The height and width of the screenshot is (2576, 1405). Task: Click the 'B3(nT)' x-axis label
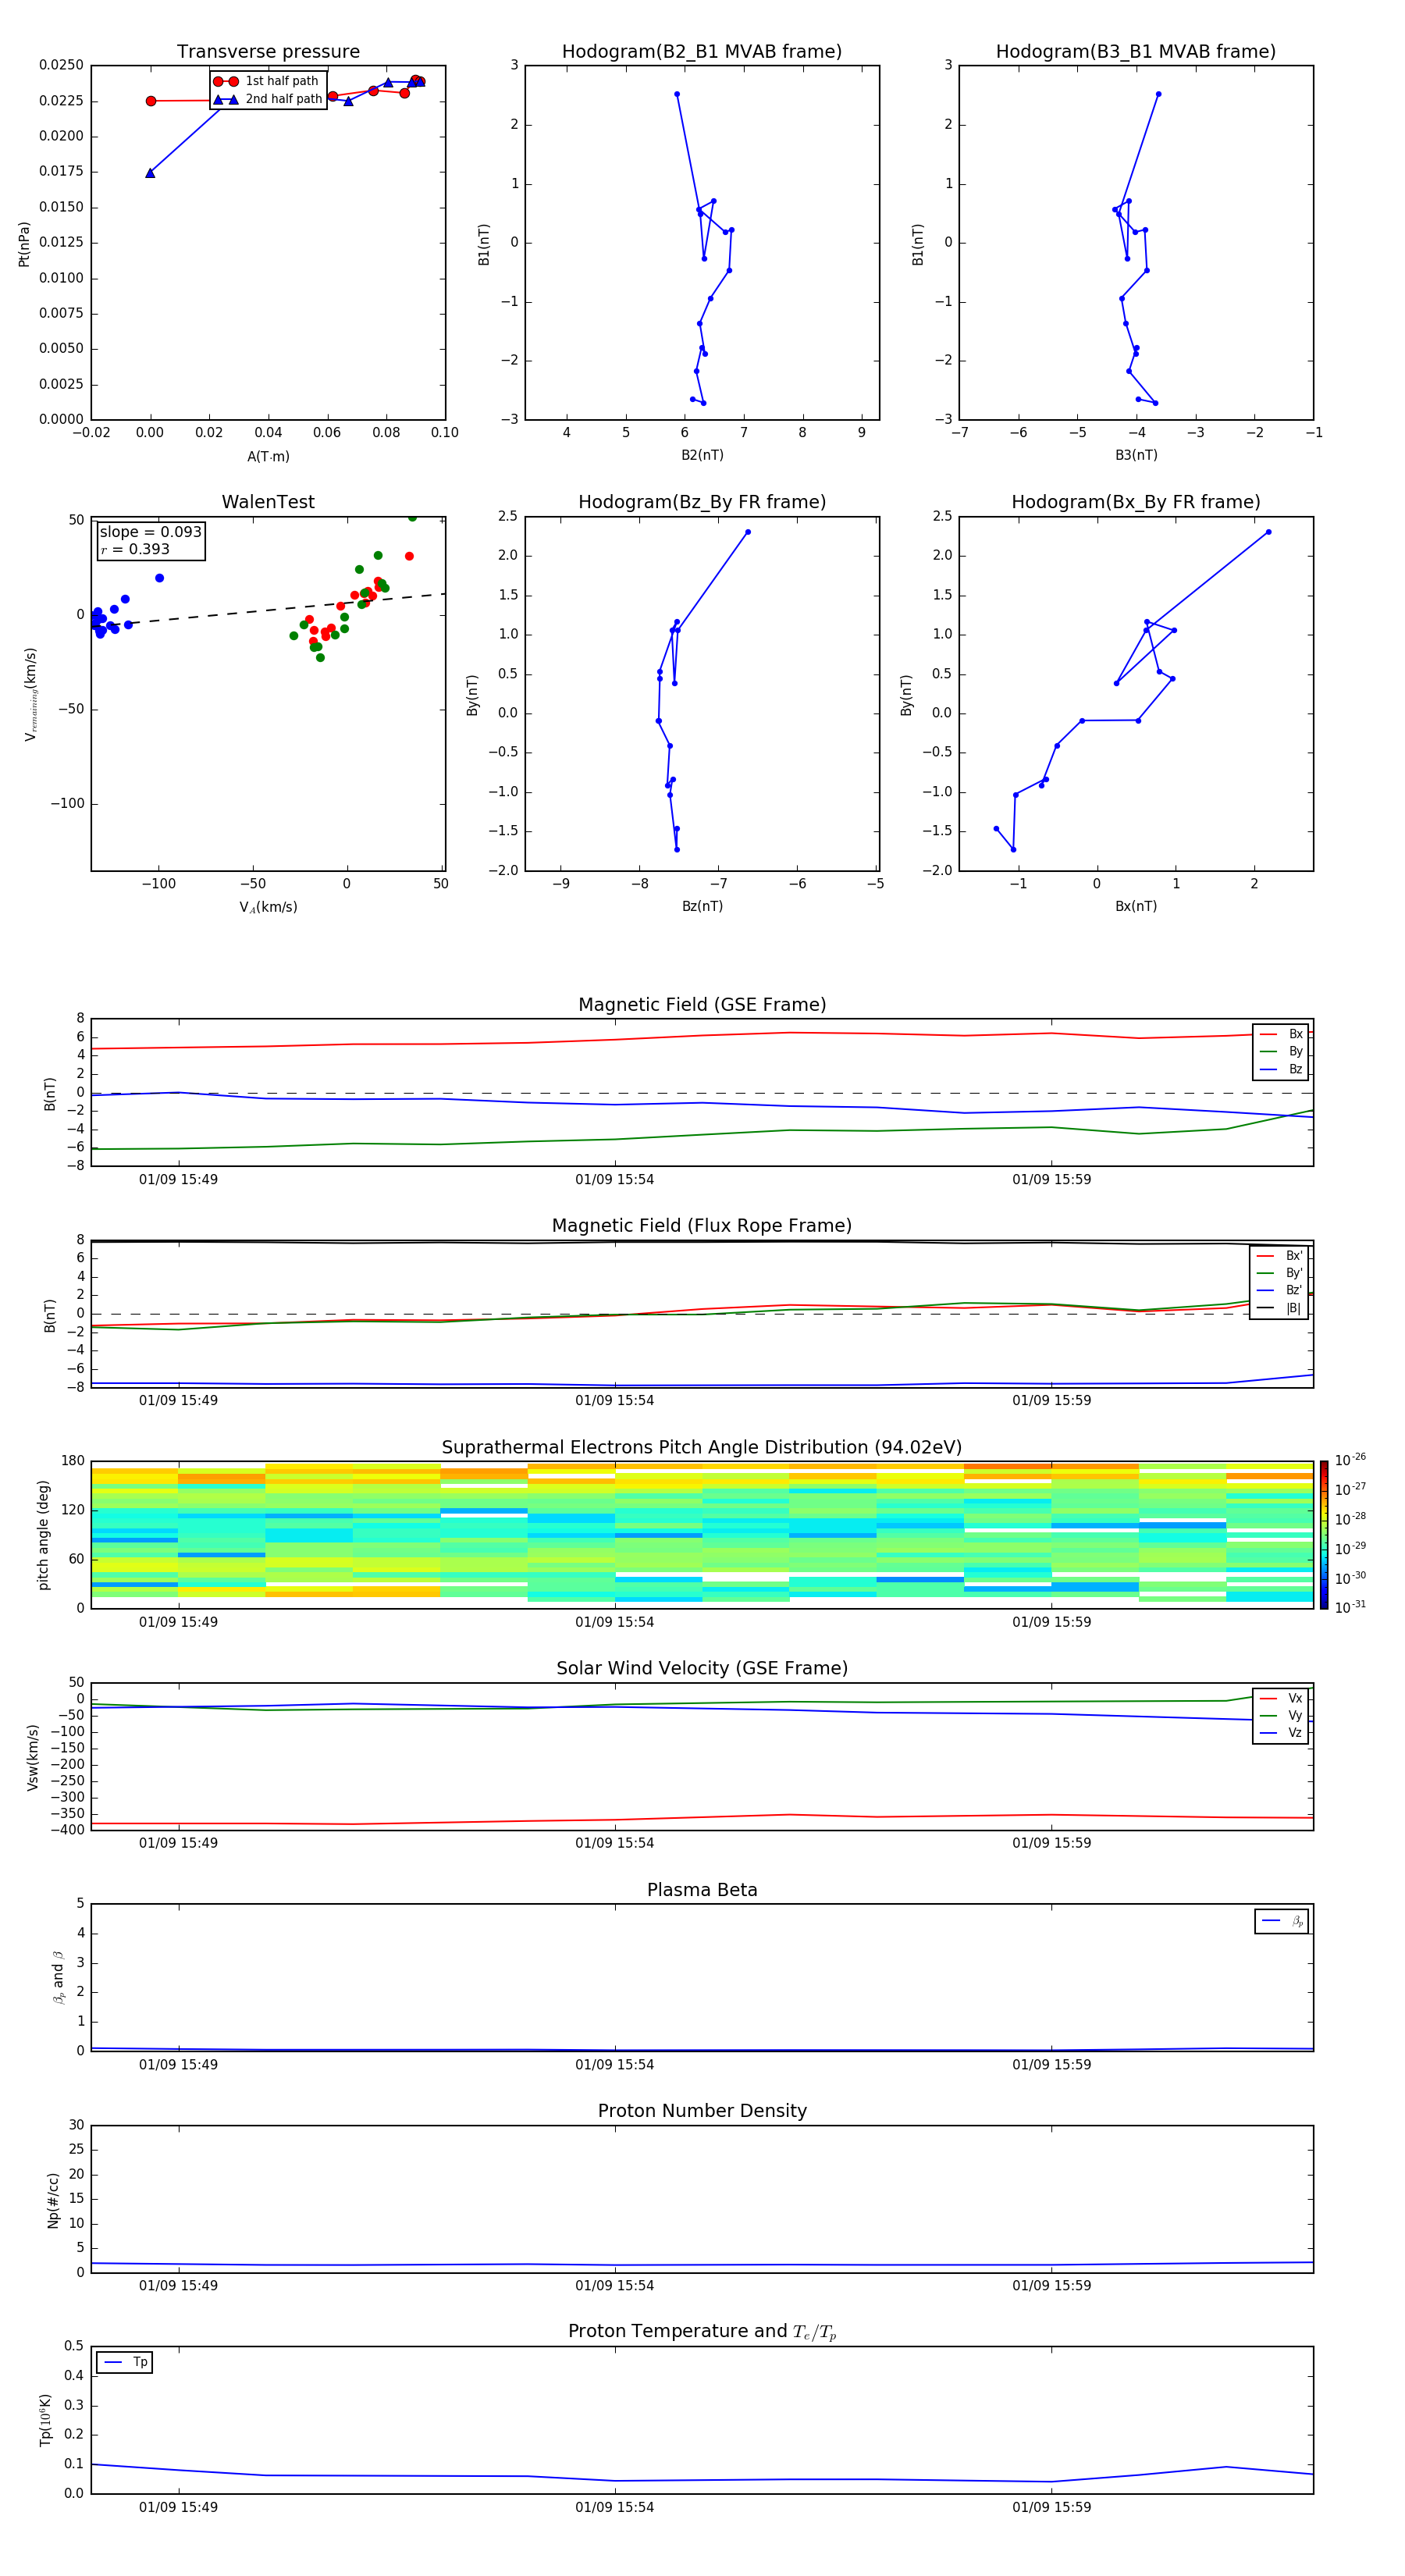[x=1136, y=455]
